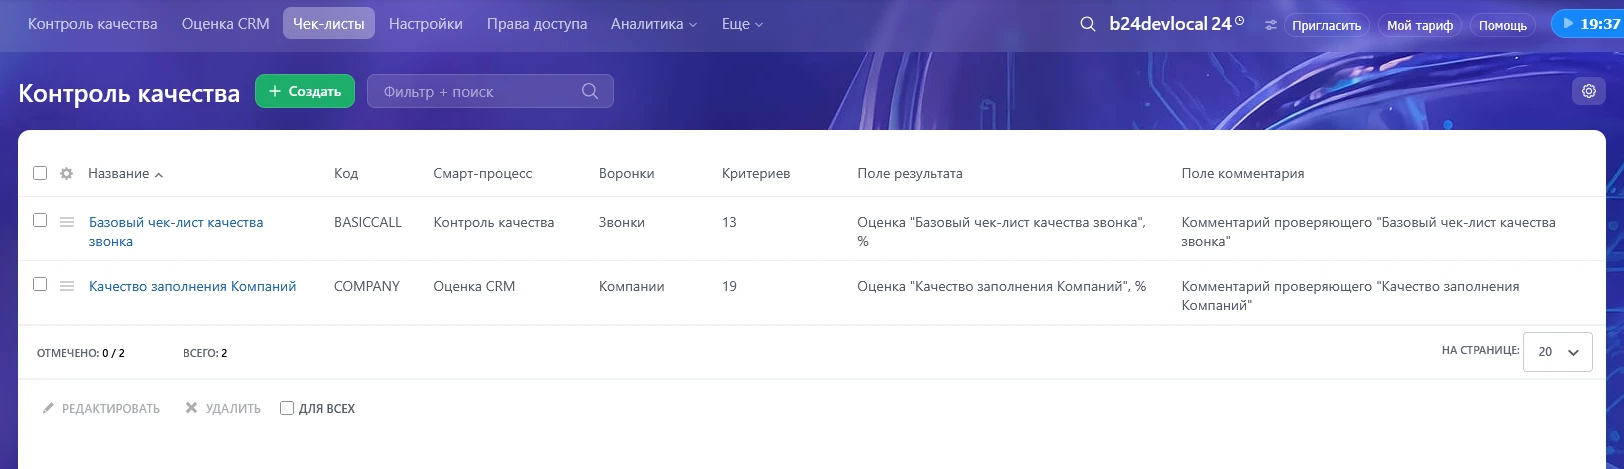The height and width of the screenshot is (469, 1624).
Task: Click the Помощь button
Action: [1503, 25]
